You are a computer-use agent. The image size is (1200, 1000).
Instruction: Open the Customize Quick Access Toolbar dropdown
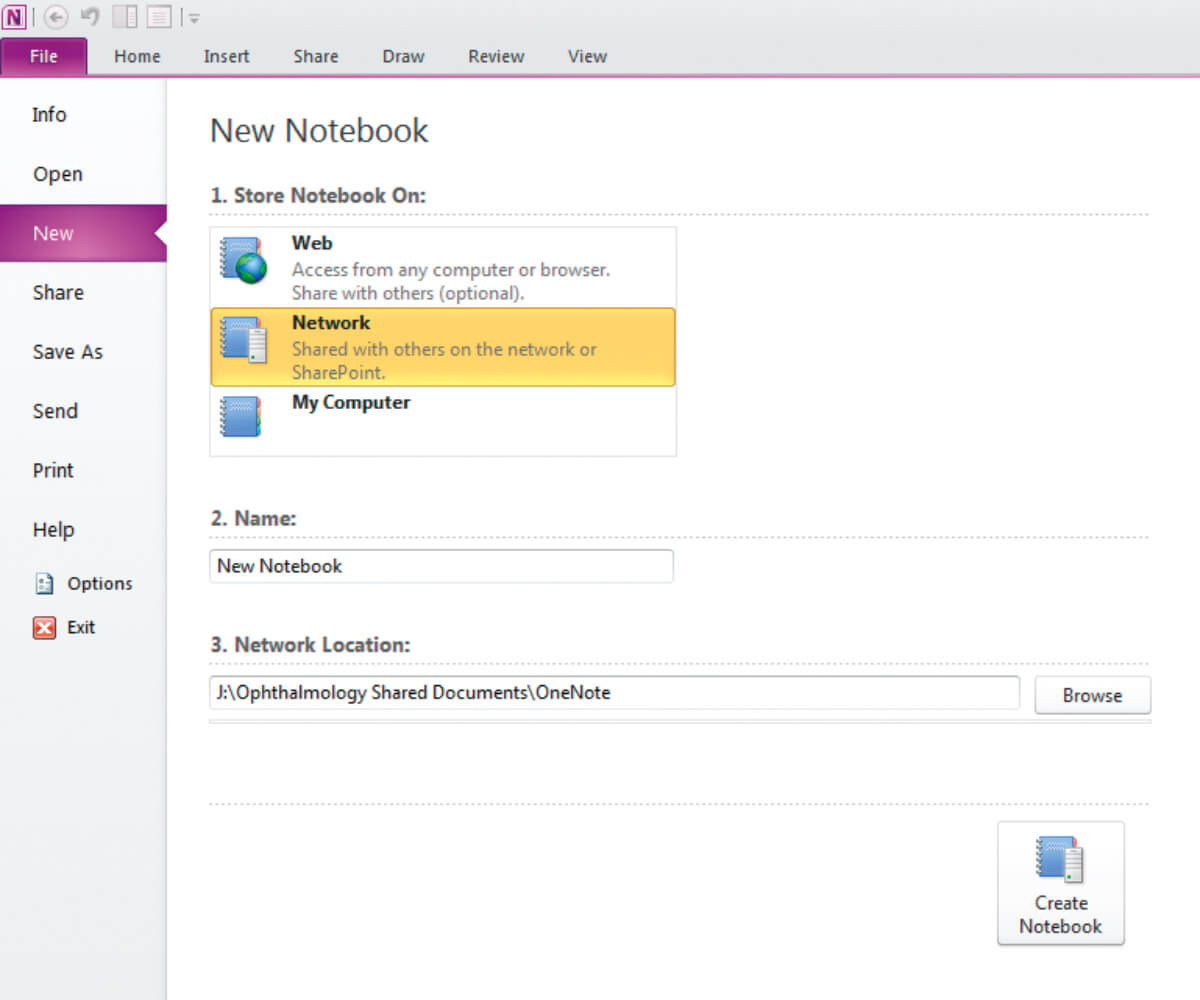194,18
